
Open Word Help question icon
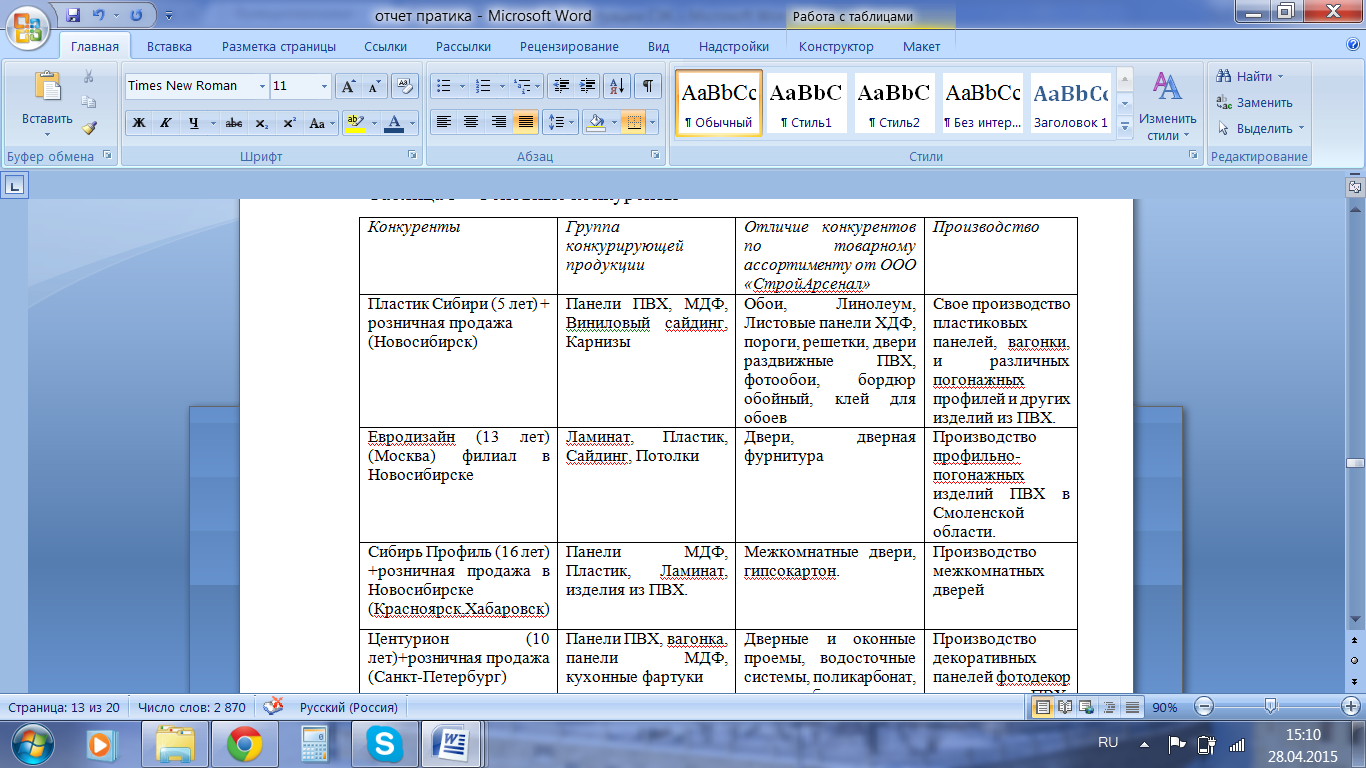tap(1353, 46)
